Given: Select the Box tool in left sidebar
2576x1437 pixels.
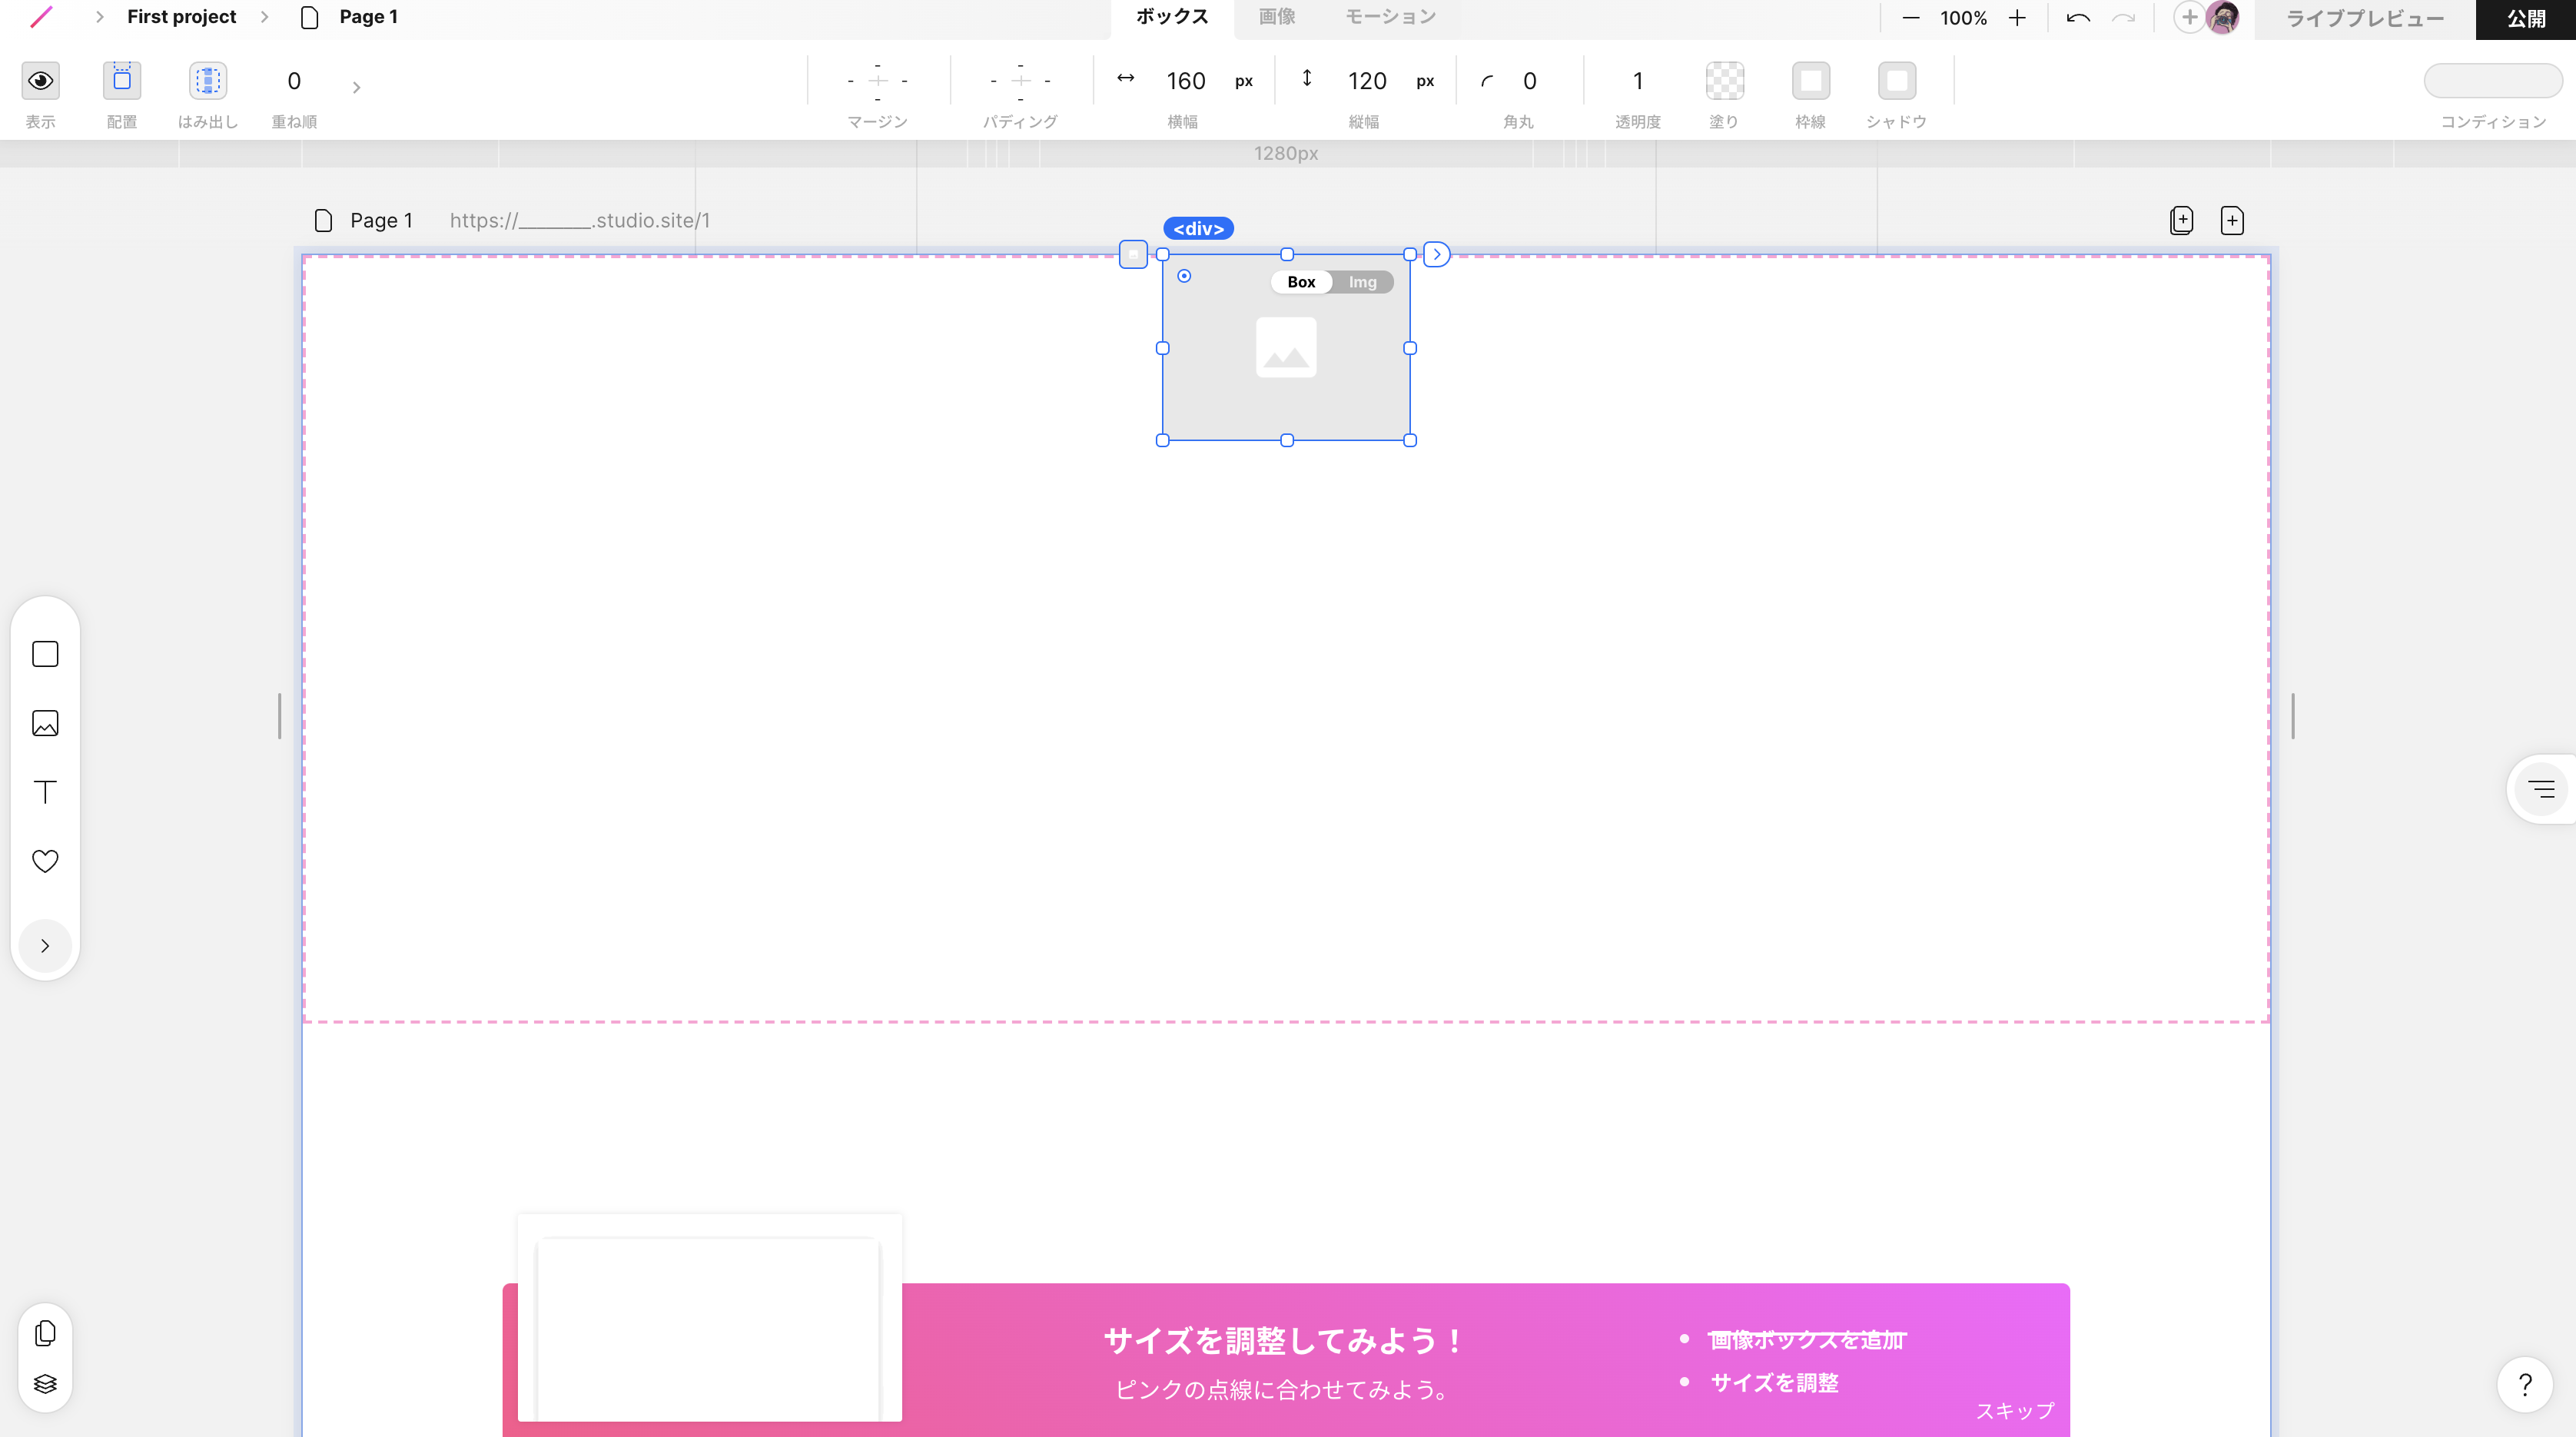Looking at the screenshot, I should pos(45,654).
